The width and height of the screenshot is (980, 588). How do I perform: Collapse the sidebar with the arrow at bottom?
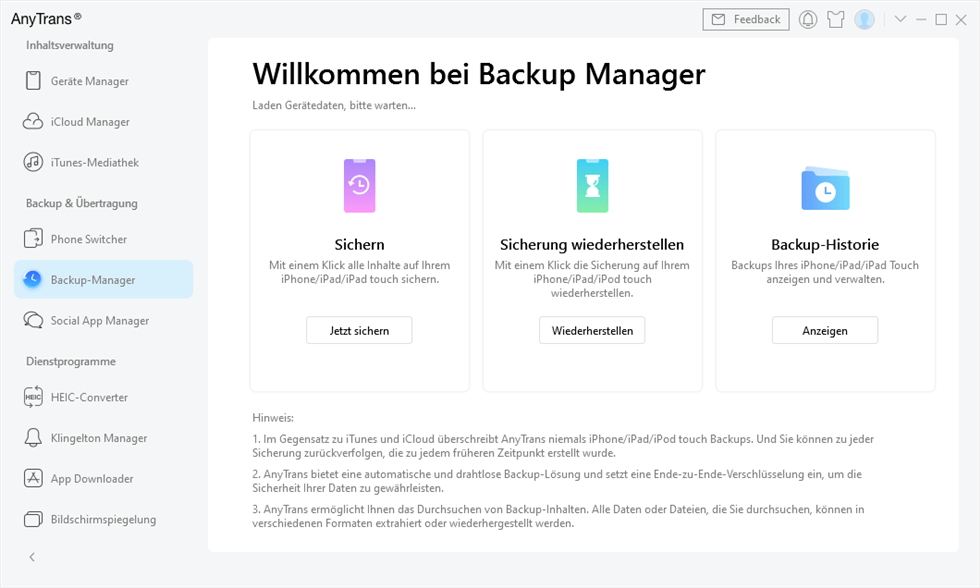[x=30, y=557]
